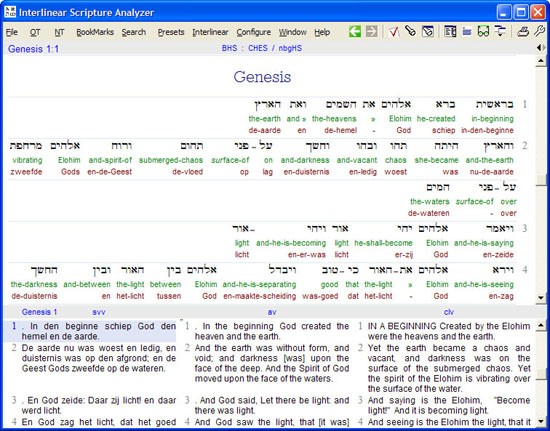This screenshot has width=550, height=431.
Task: Click the 'and-he-is-seeing' gloss
Action: [x=484, y=284]
